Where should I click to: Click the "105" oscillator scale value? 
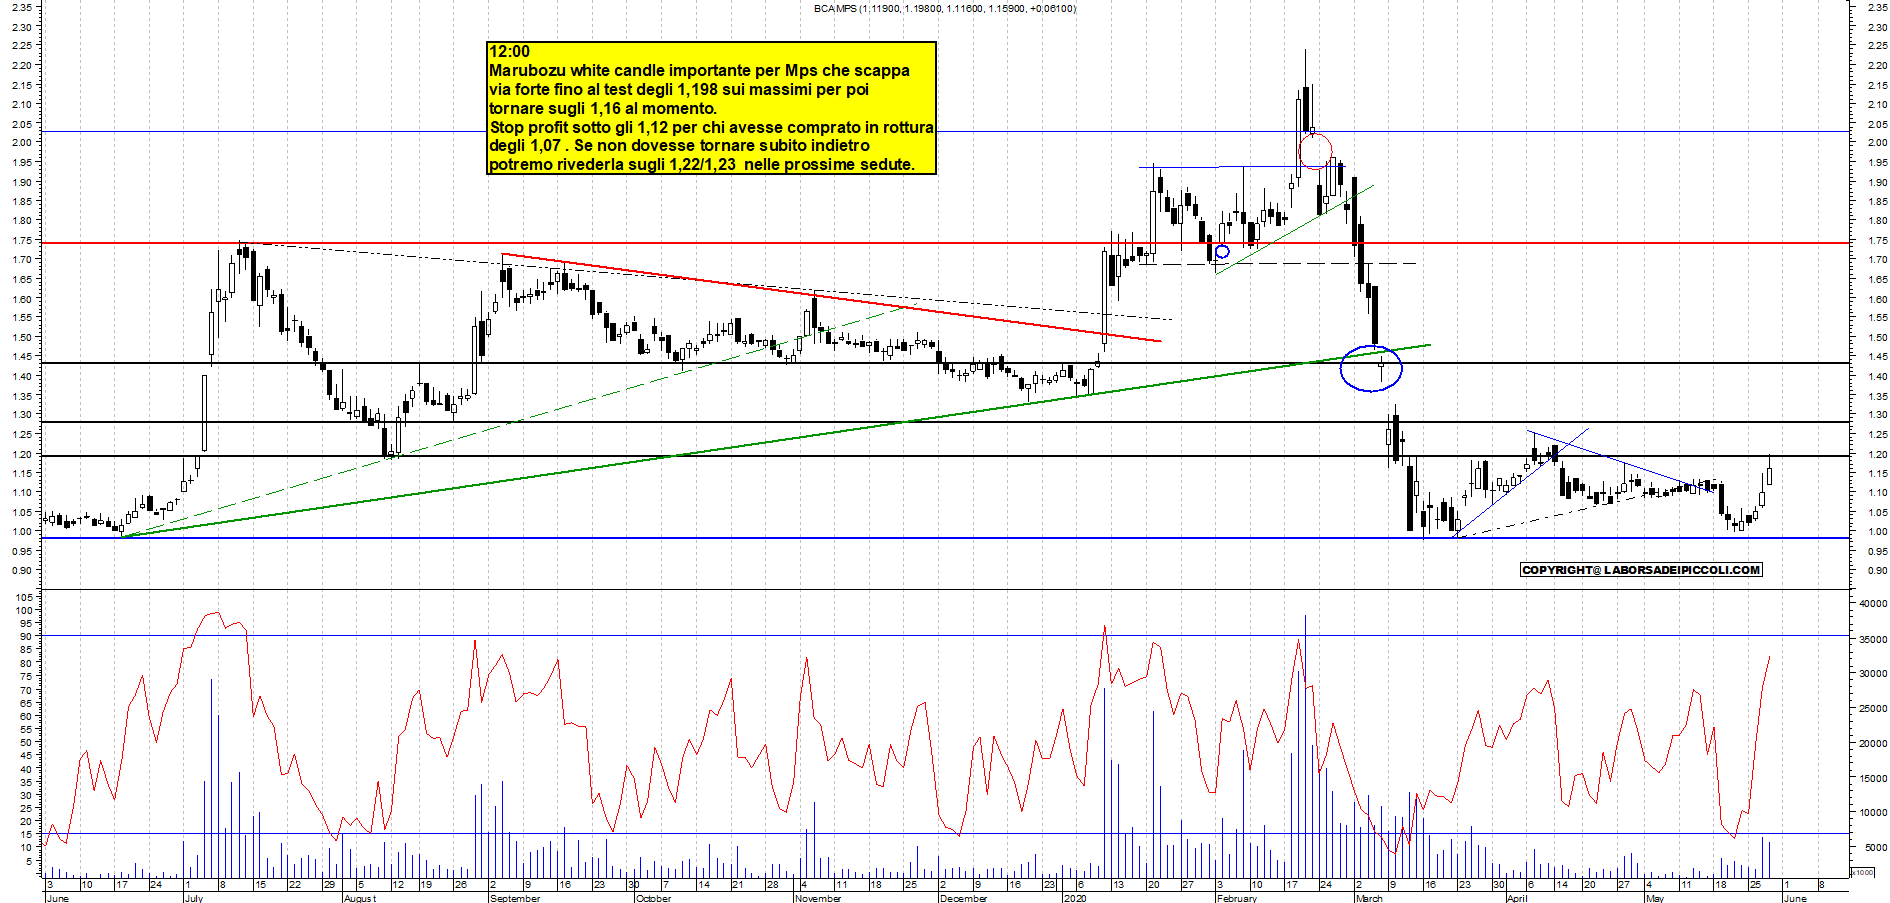pos(24,596)
